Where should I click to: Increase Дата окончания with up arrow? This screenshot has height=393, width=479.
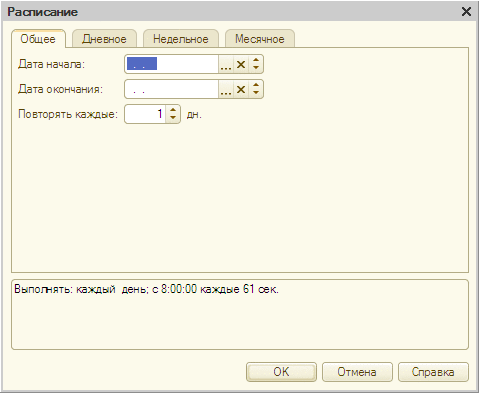[x=256, y=85]
